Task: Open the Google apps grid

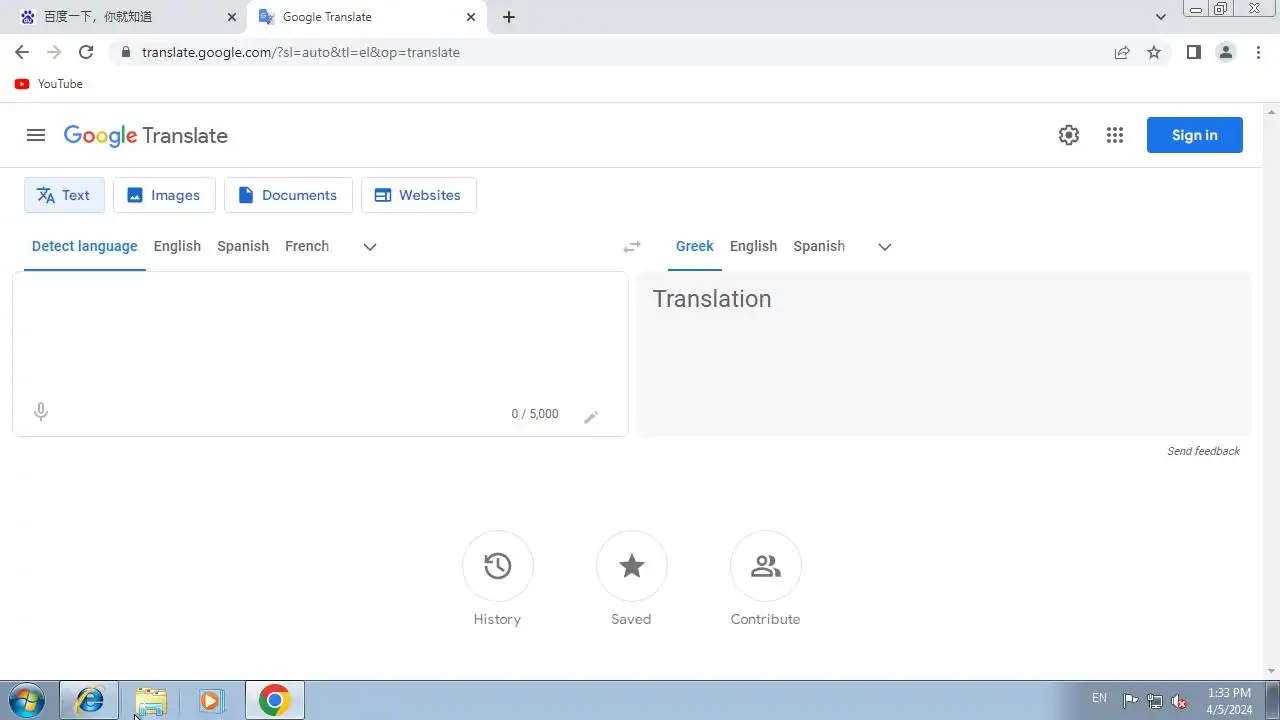Action: click(1115, 135)
